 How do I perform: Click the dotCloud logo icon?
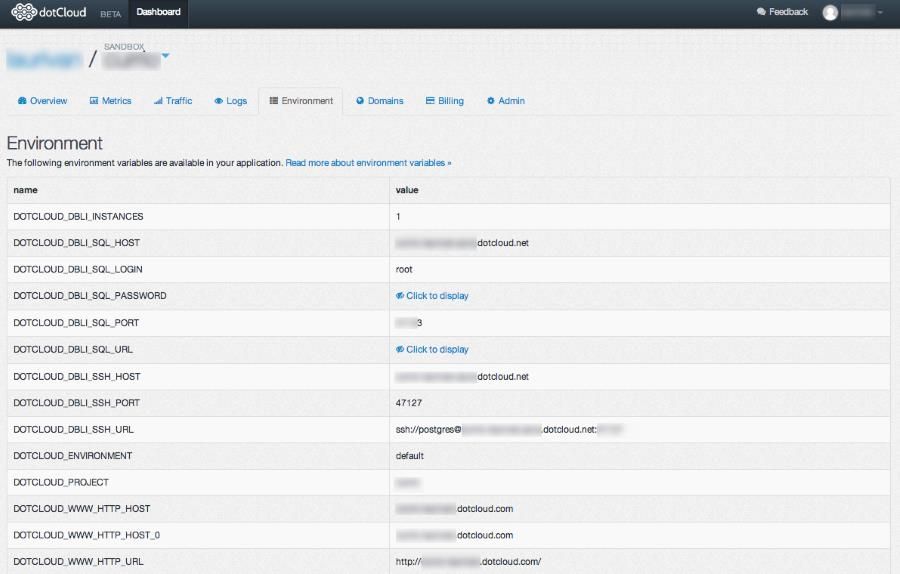coord(24,12)
